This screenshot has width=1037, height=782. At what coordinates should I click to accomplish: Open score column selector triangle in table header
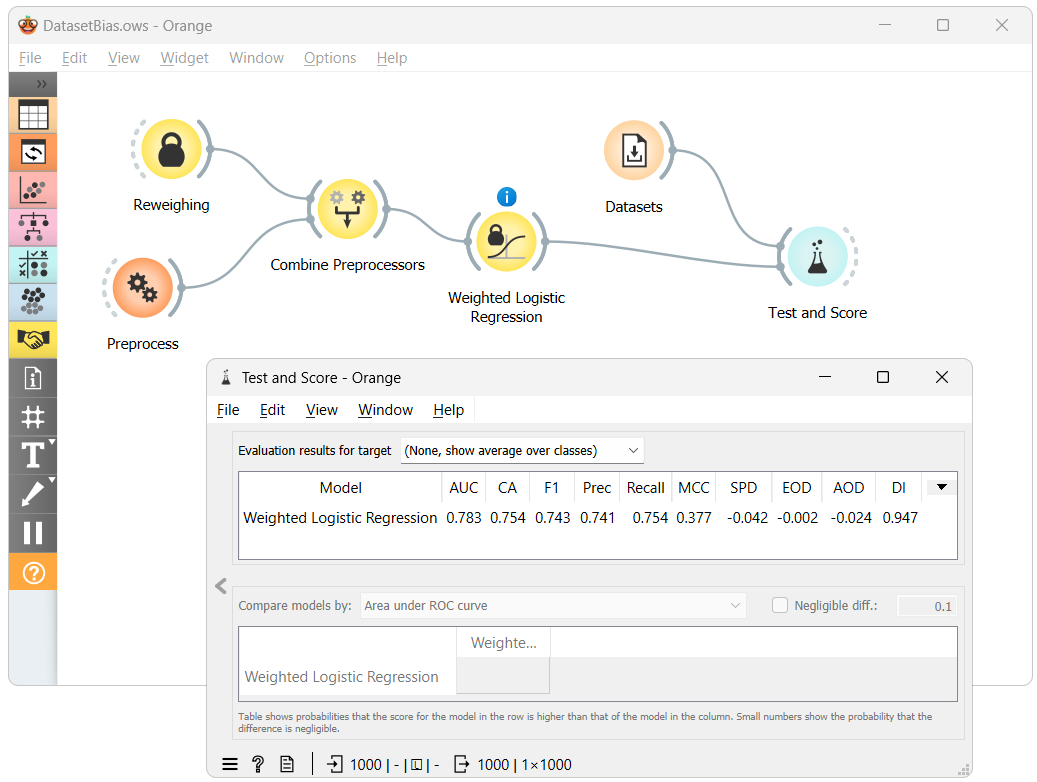(942, 488)
